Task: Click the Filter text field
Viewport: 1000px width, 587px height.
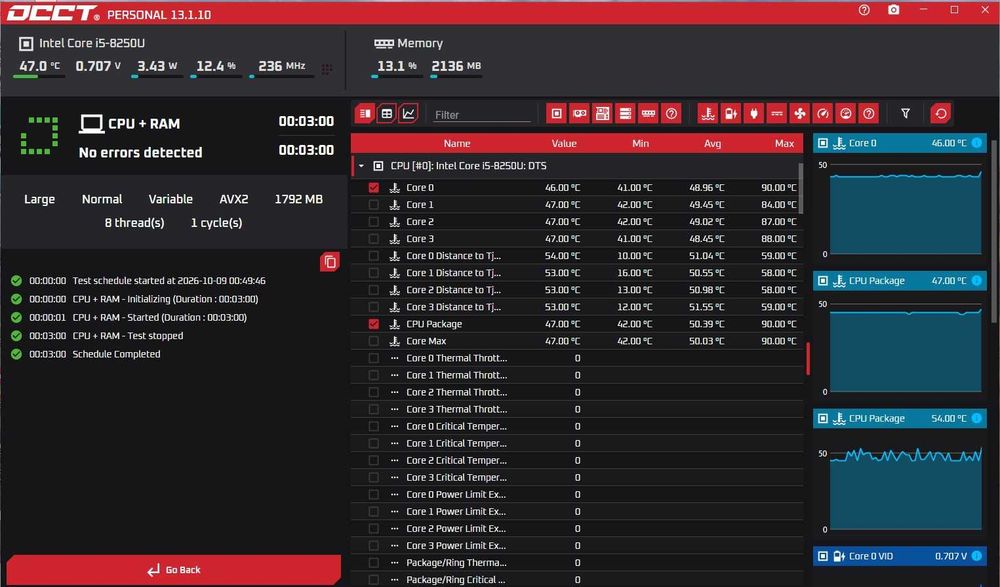Action: pyautogui.click(x=482, y=115)
